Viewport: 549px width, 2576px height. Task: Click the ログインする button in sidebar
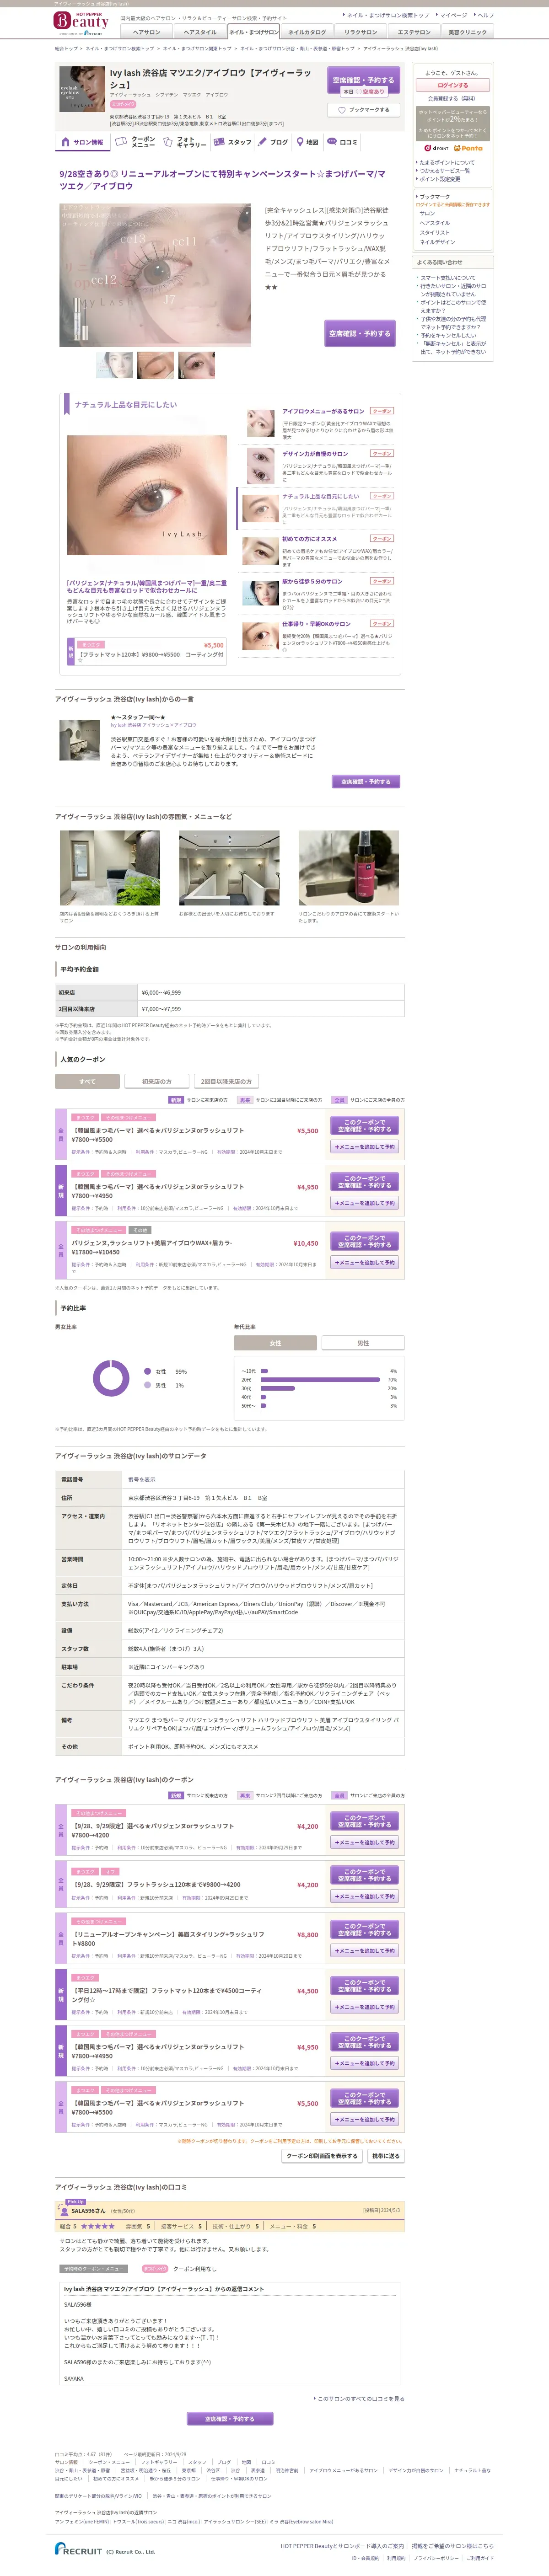452,85
